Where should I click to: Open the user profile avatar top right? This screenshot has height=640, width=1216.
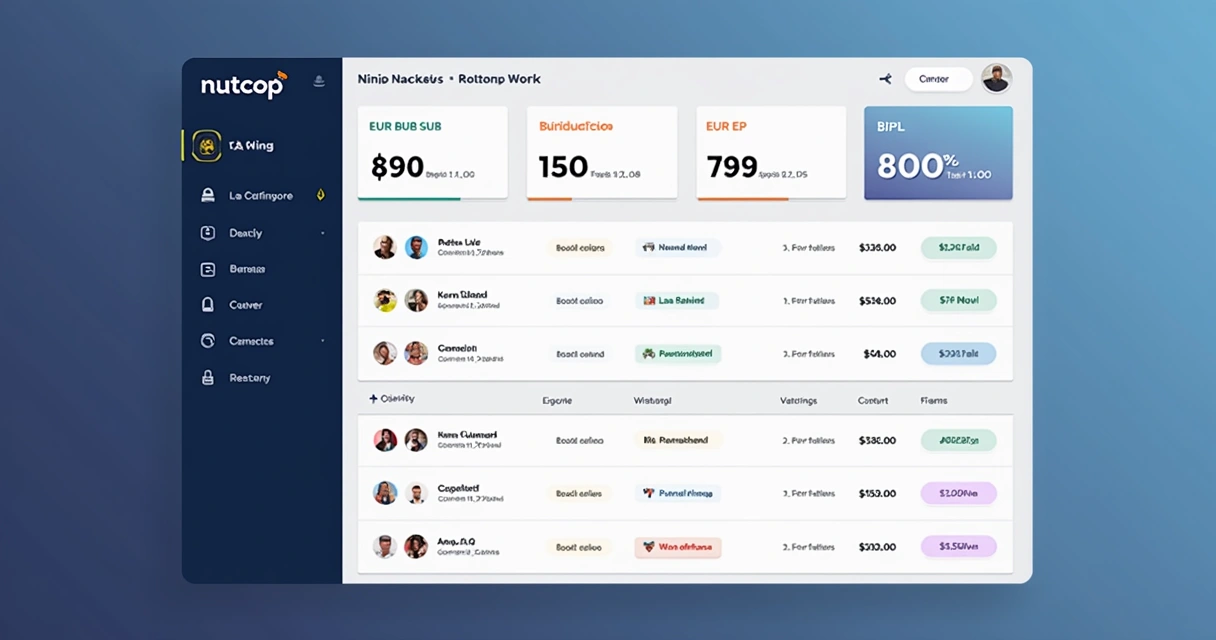coord(996,79)
